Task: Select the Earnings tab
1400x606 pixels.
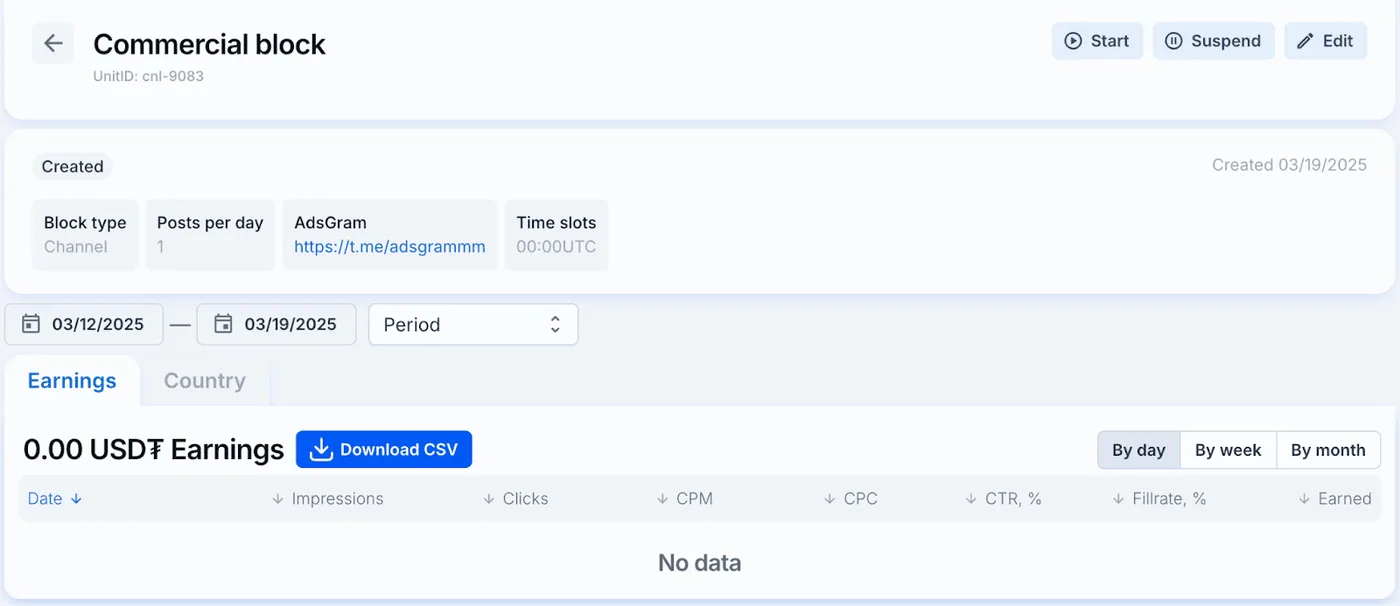Action: (72, 381)
